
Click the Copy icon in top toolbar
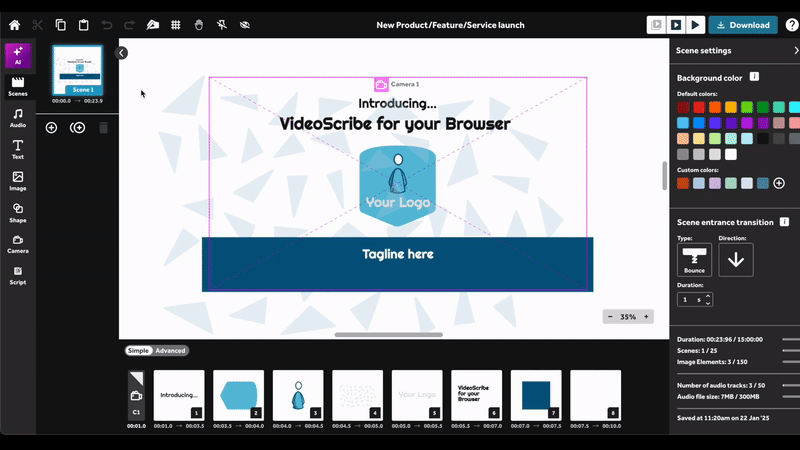60,25
